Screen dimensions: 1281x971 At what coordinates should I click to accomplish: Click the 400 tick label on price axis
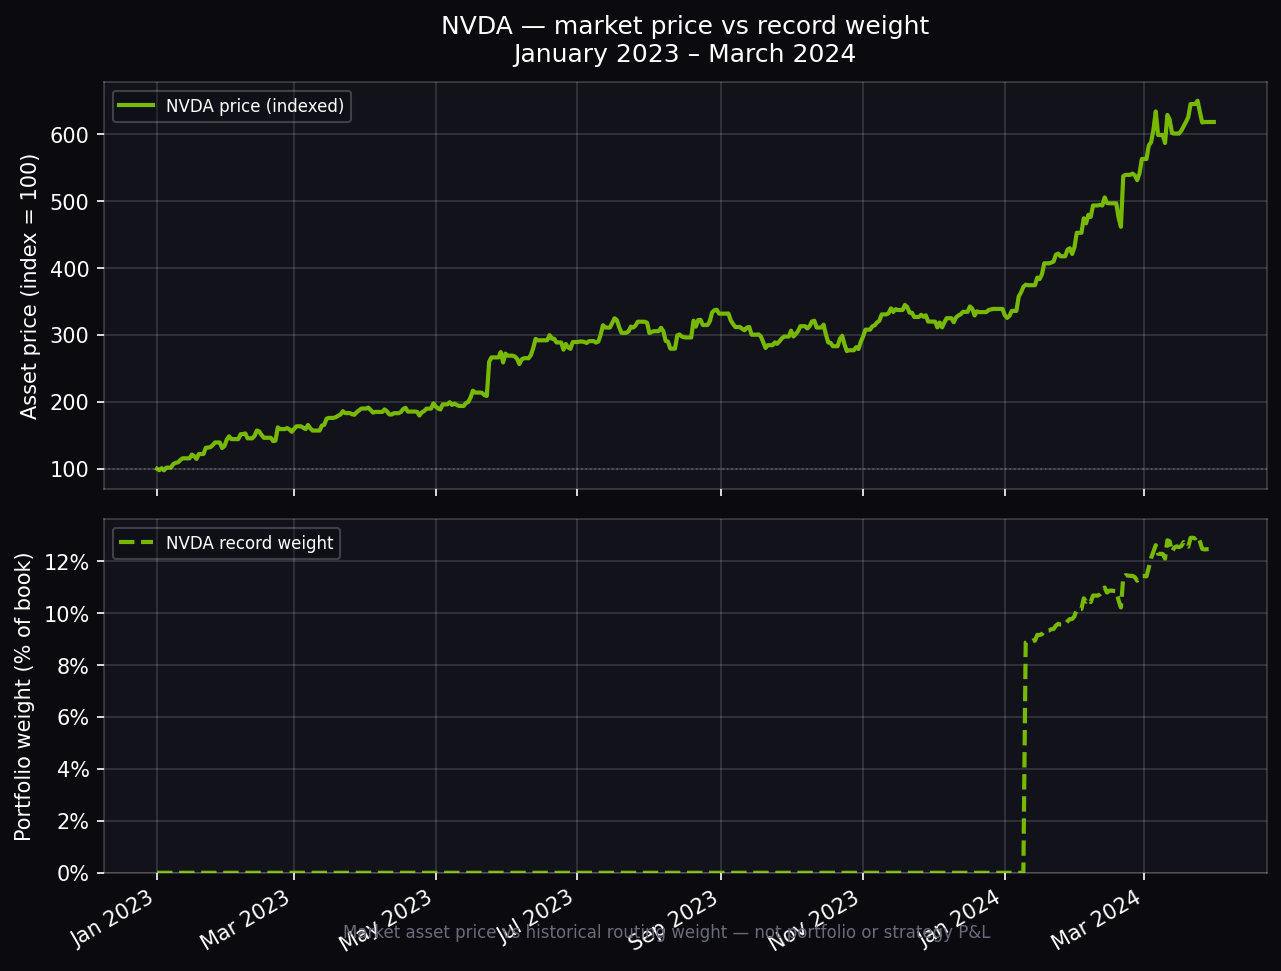[71, 269]
